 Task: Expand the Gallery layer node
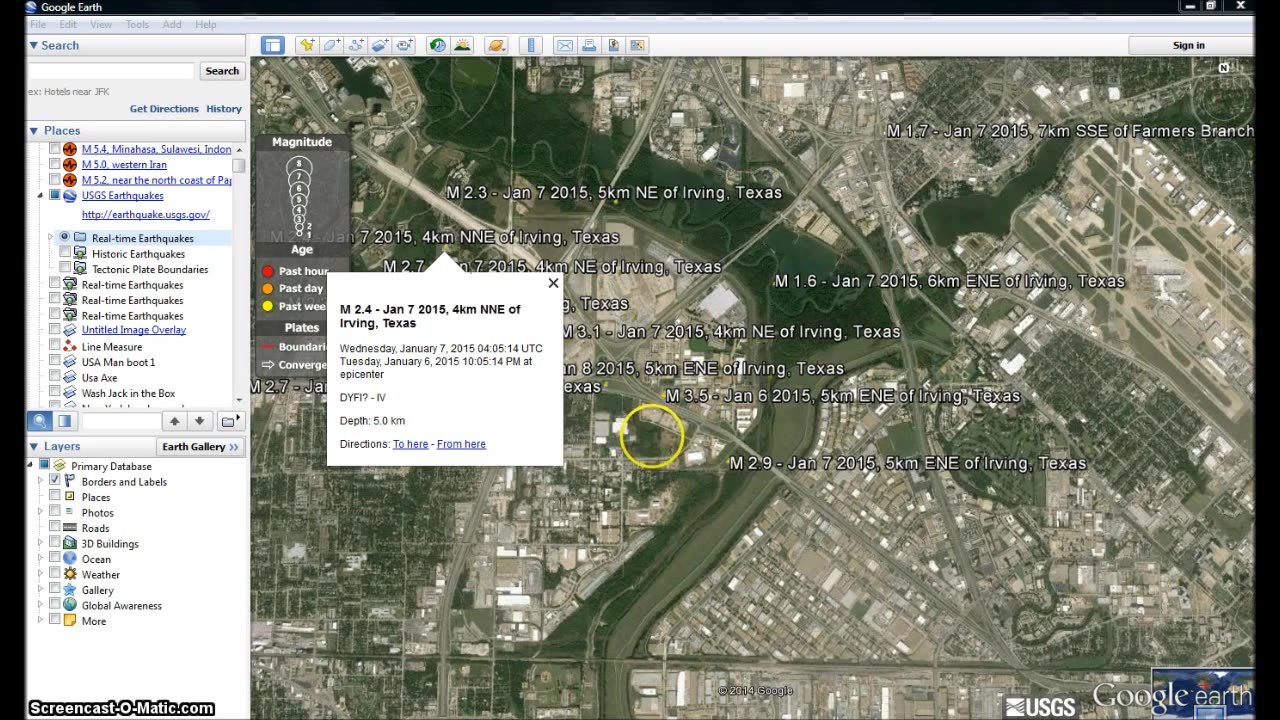tap(41, 590)
